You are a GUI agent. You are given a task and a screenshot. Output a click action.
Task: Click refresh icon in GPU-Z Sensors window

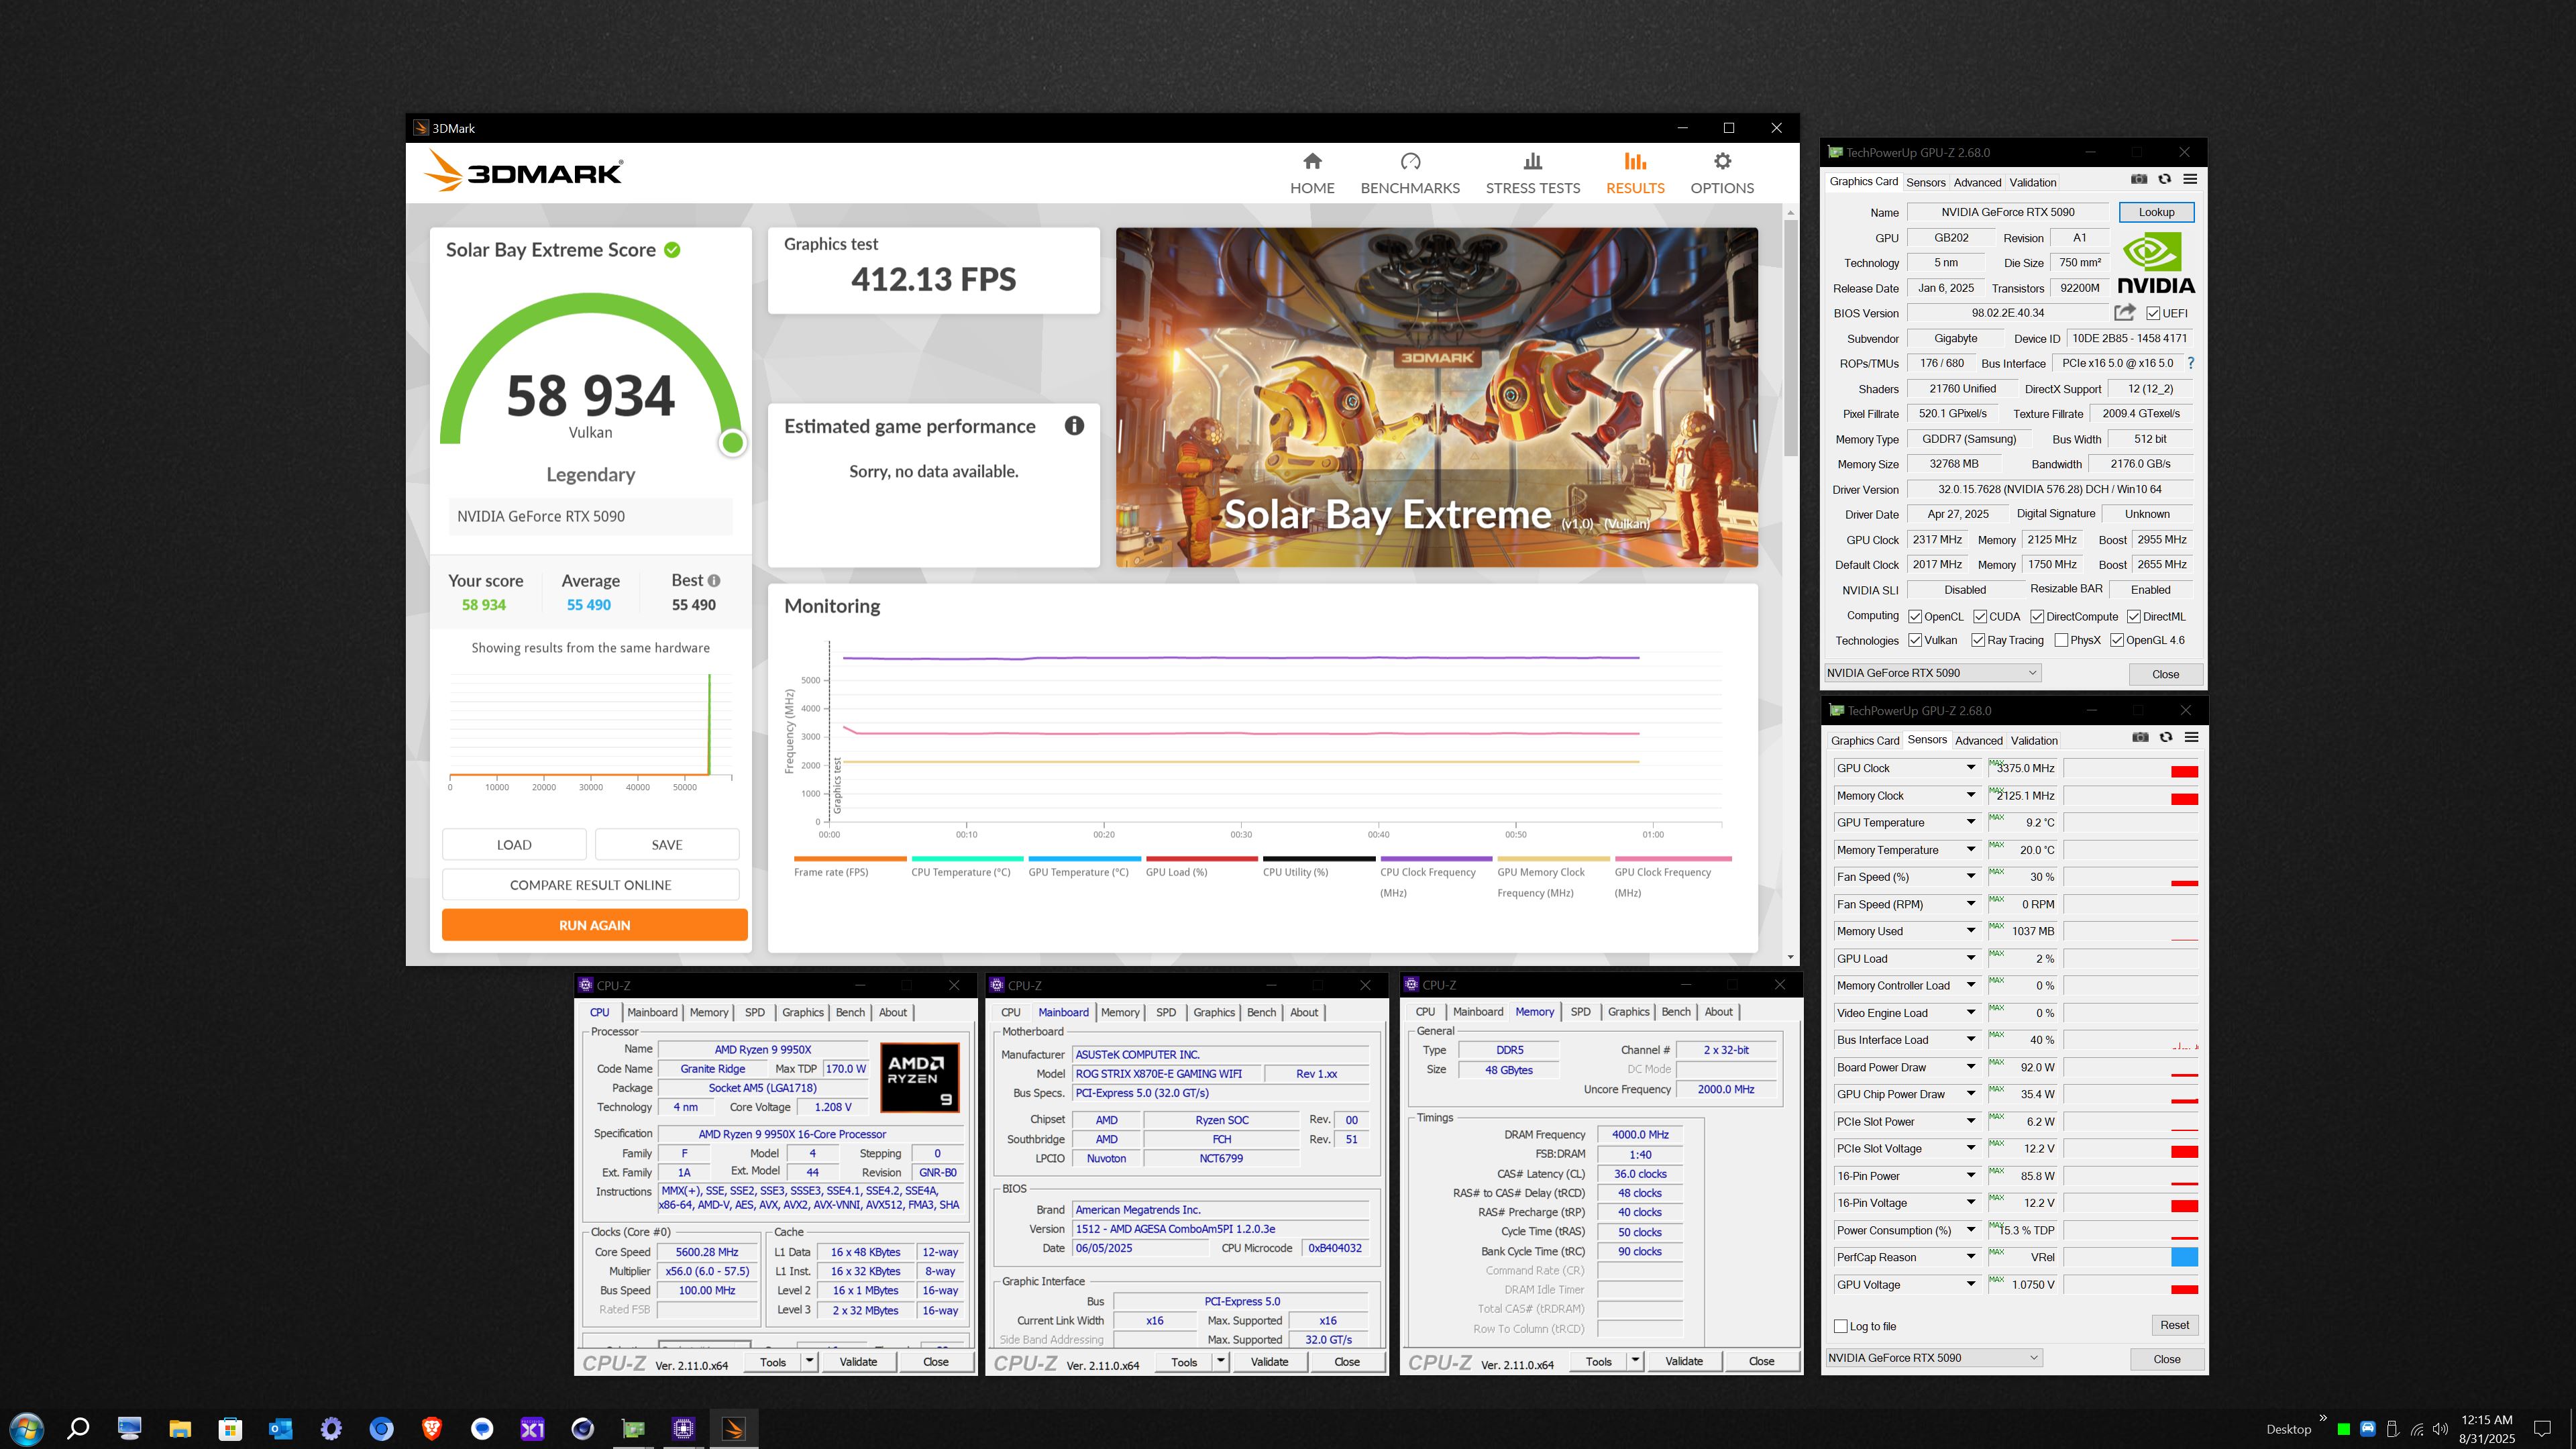pos(2166,737)
